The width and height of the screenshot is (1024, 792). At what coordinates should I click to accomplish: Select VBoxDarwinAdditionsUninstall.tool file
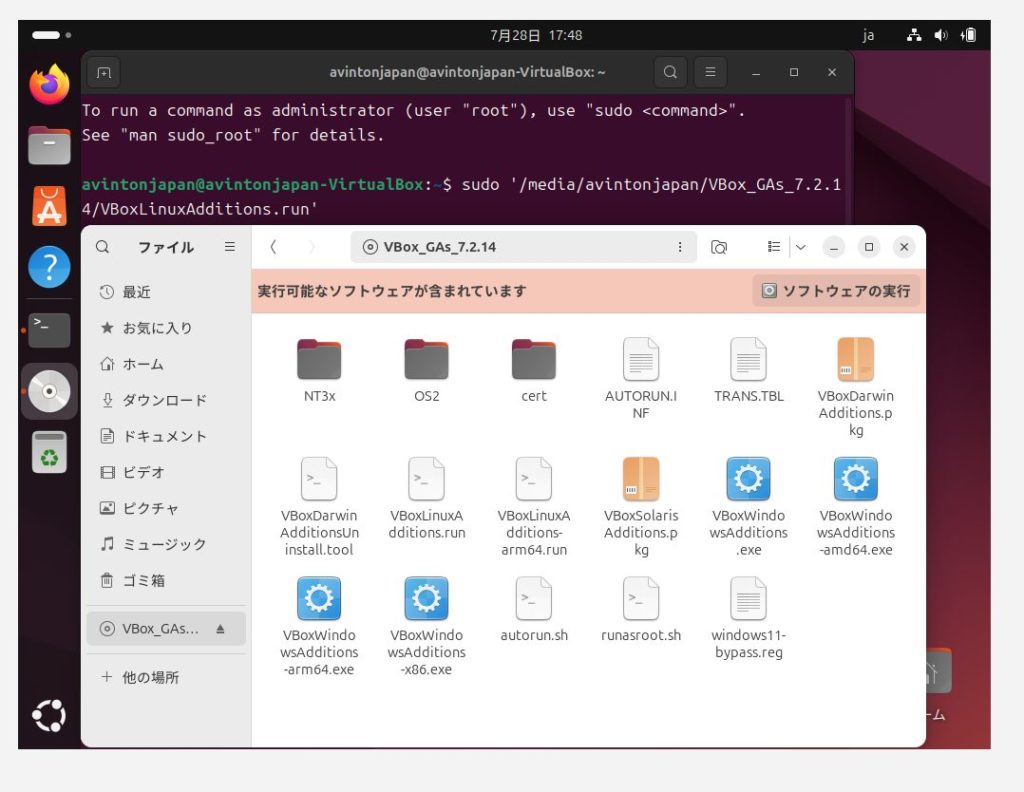click(x=319, y=506)
